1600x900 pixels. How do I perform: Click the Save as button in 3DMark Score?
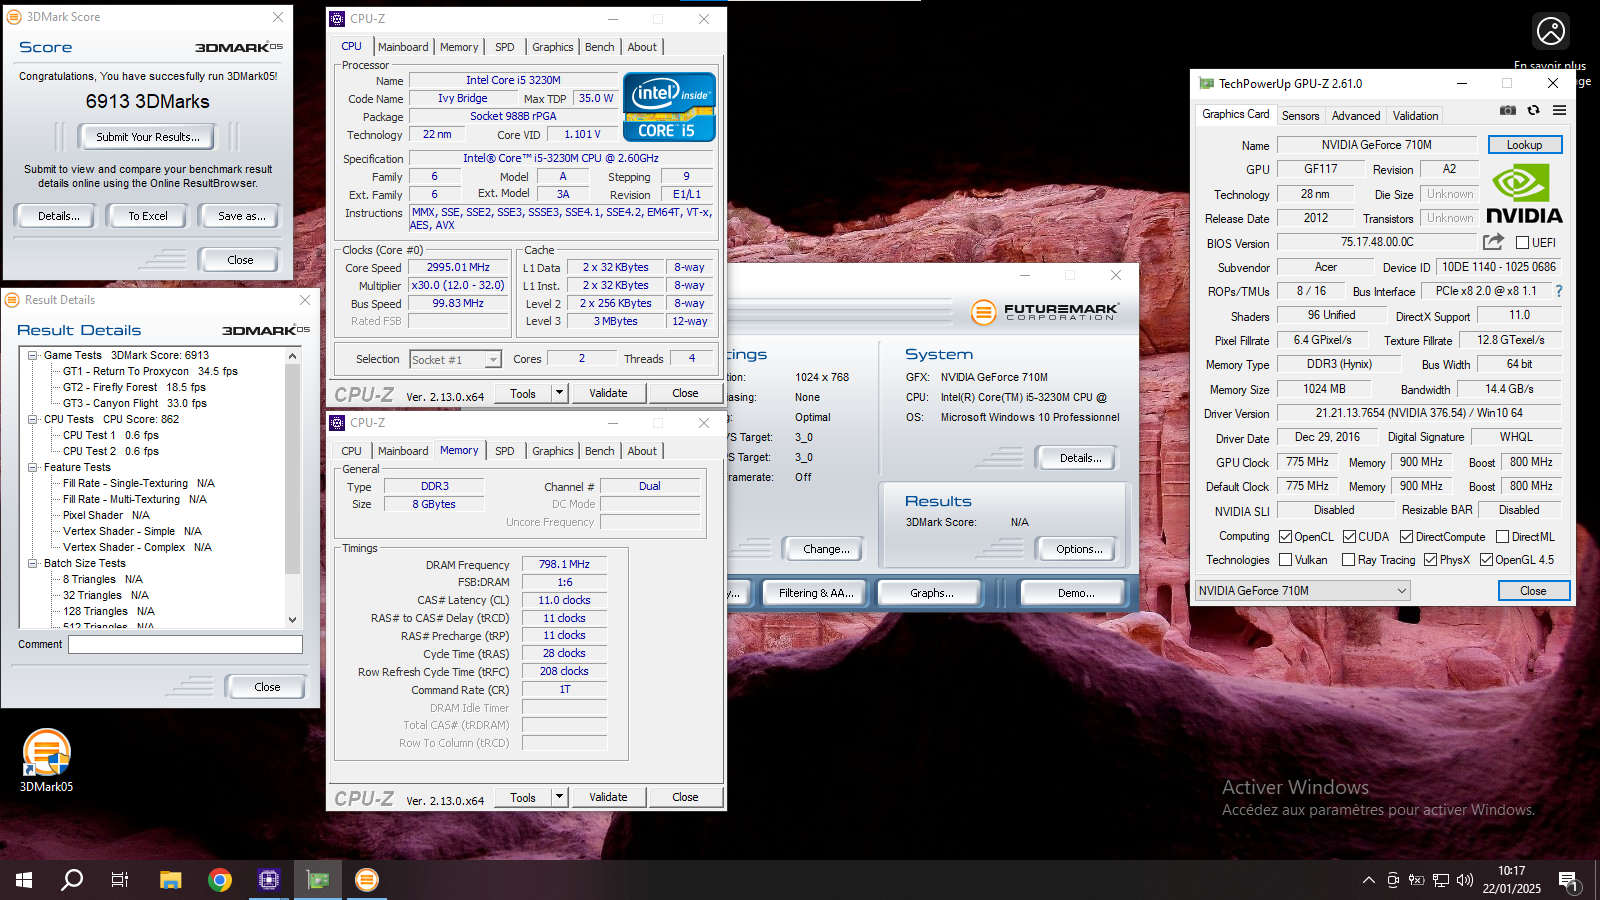242,216
